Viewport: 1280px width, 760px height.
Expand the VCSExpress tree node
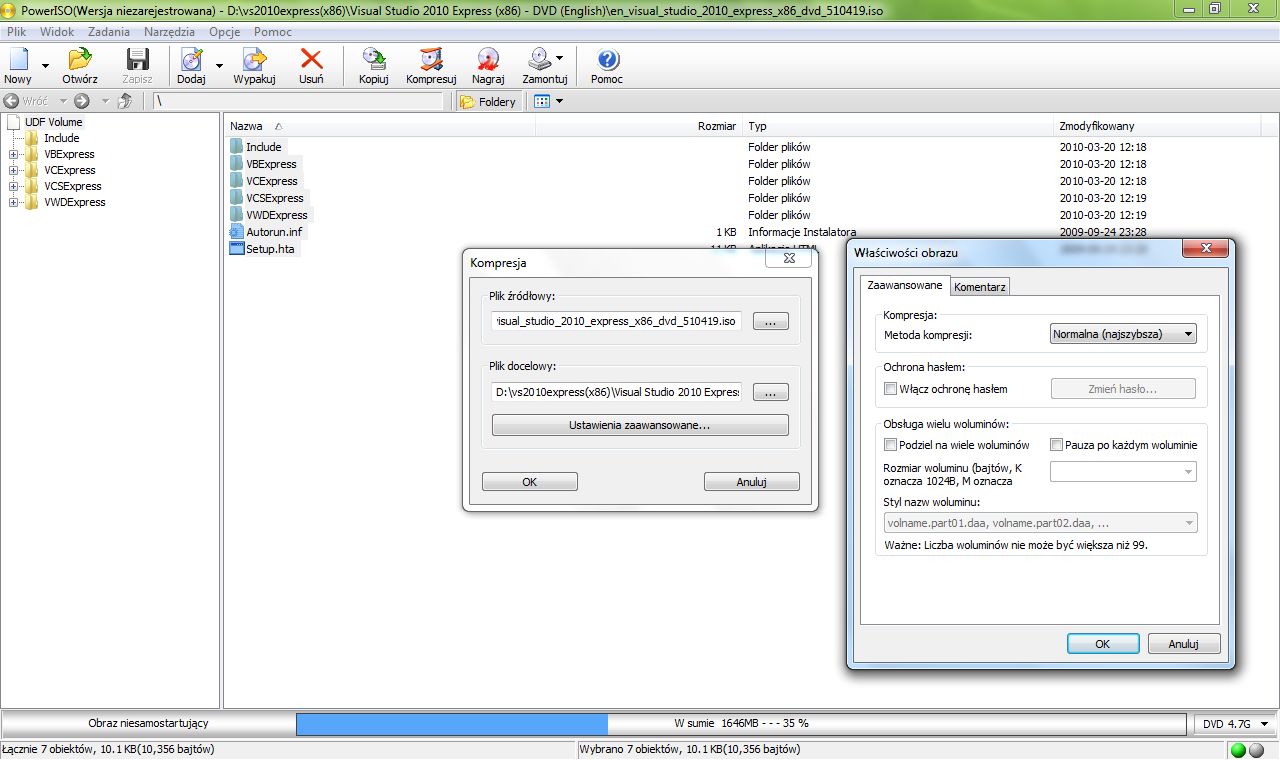pos(13,186)
